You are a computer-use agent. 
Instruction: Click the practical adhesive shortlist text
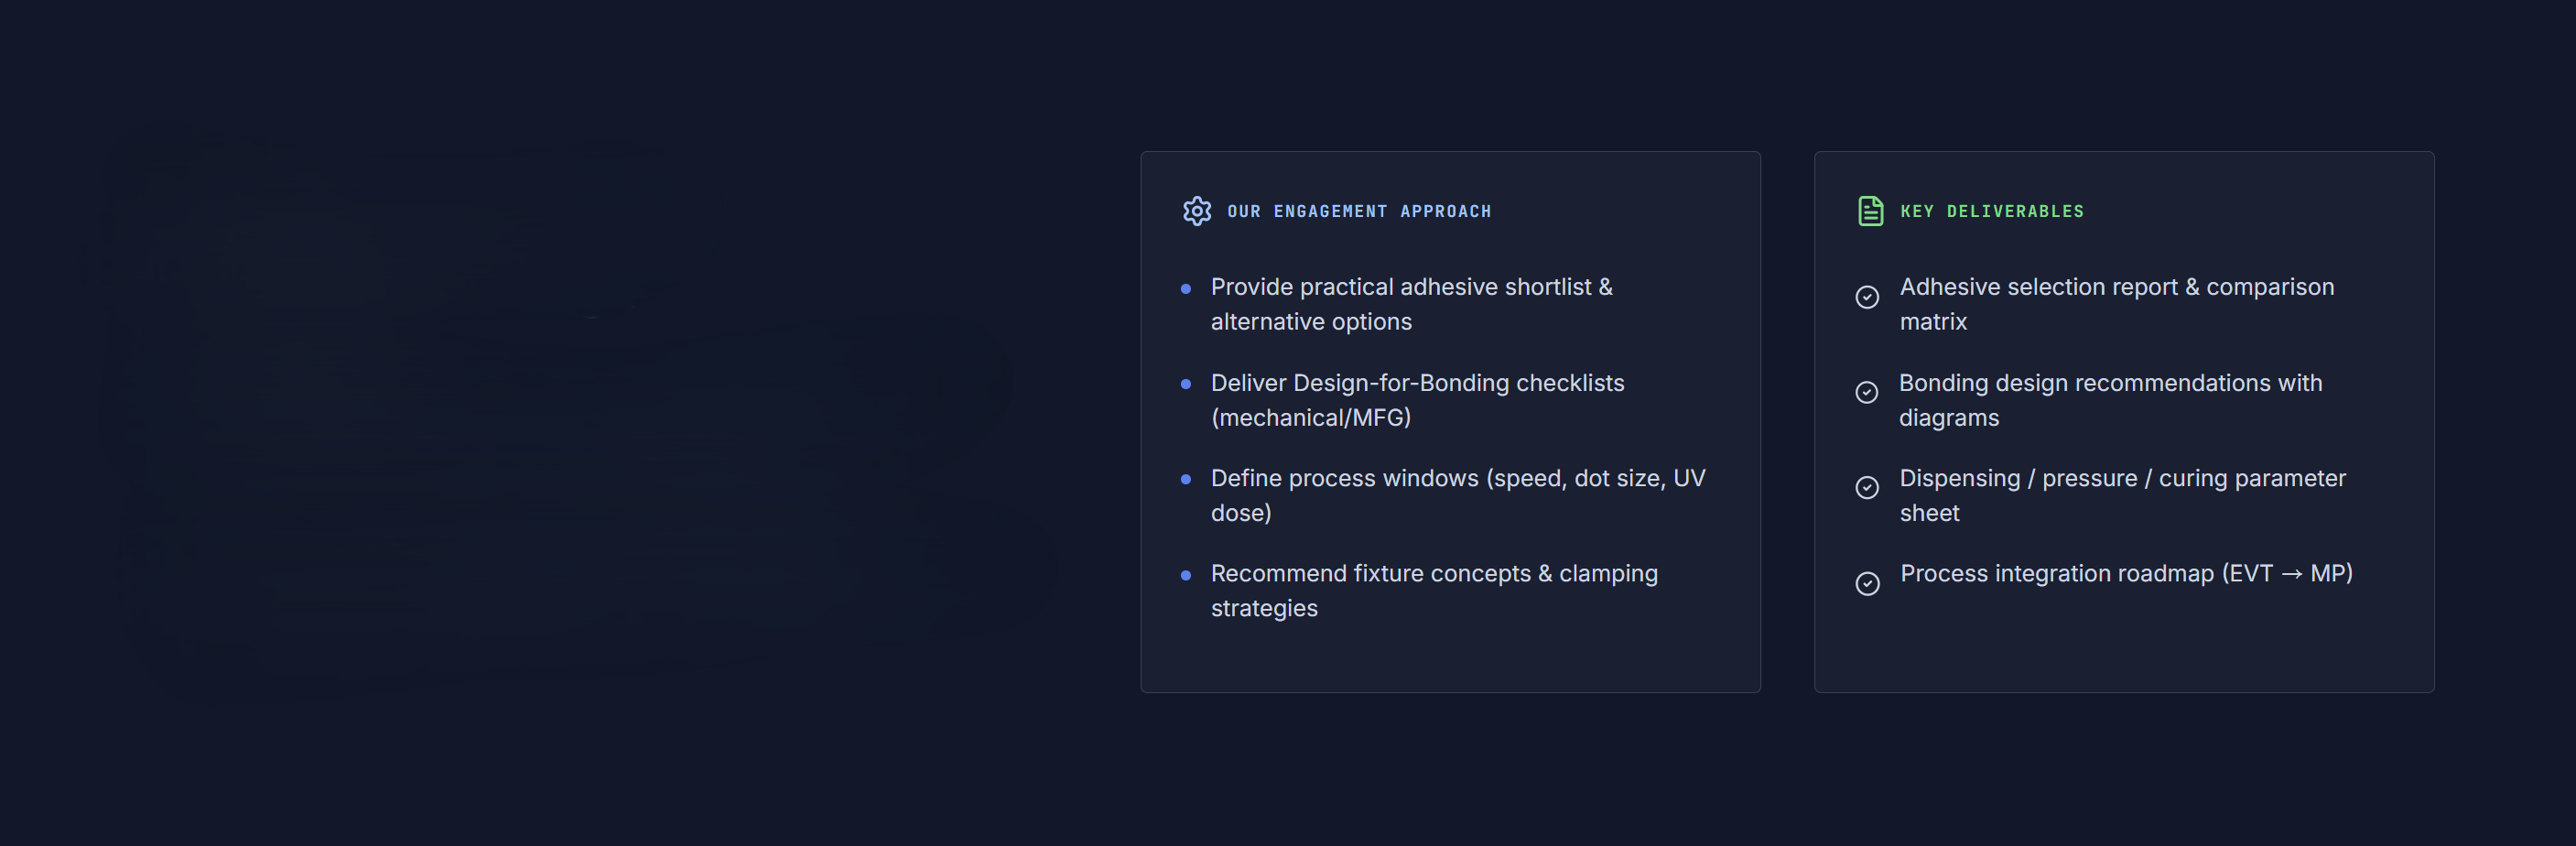pyautogui.click(x=1410, y=304)
